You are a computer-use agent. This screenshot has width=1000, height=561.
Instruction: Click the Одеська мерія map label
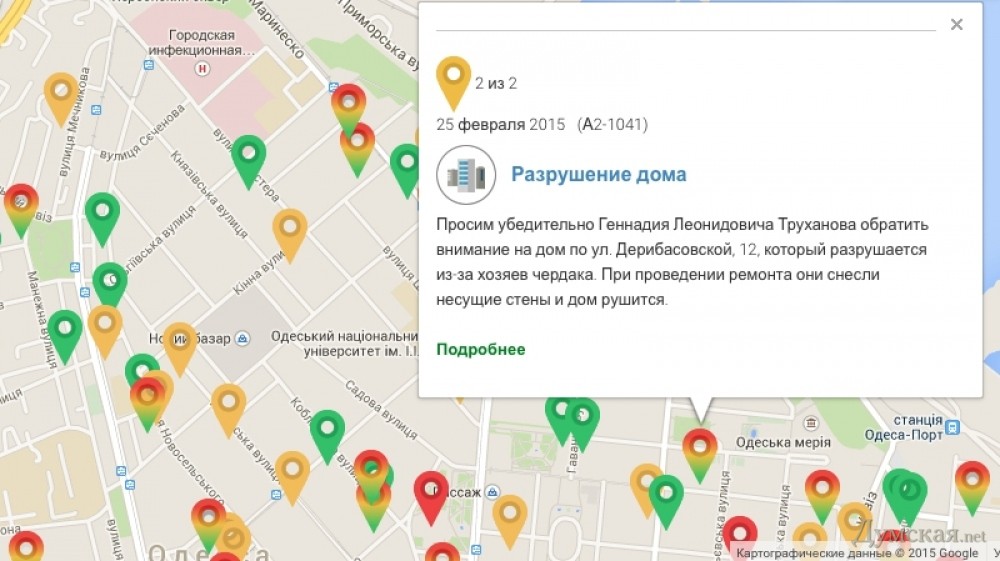click(780, 443)
